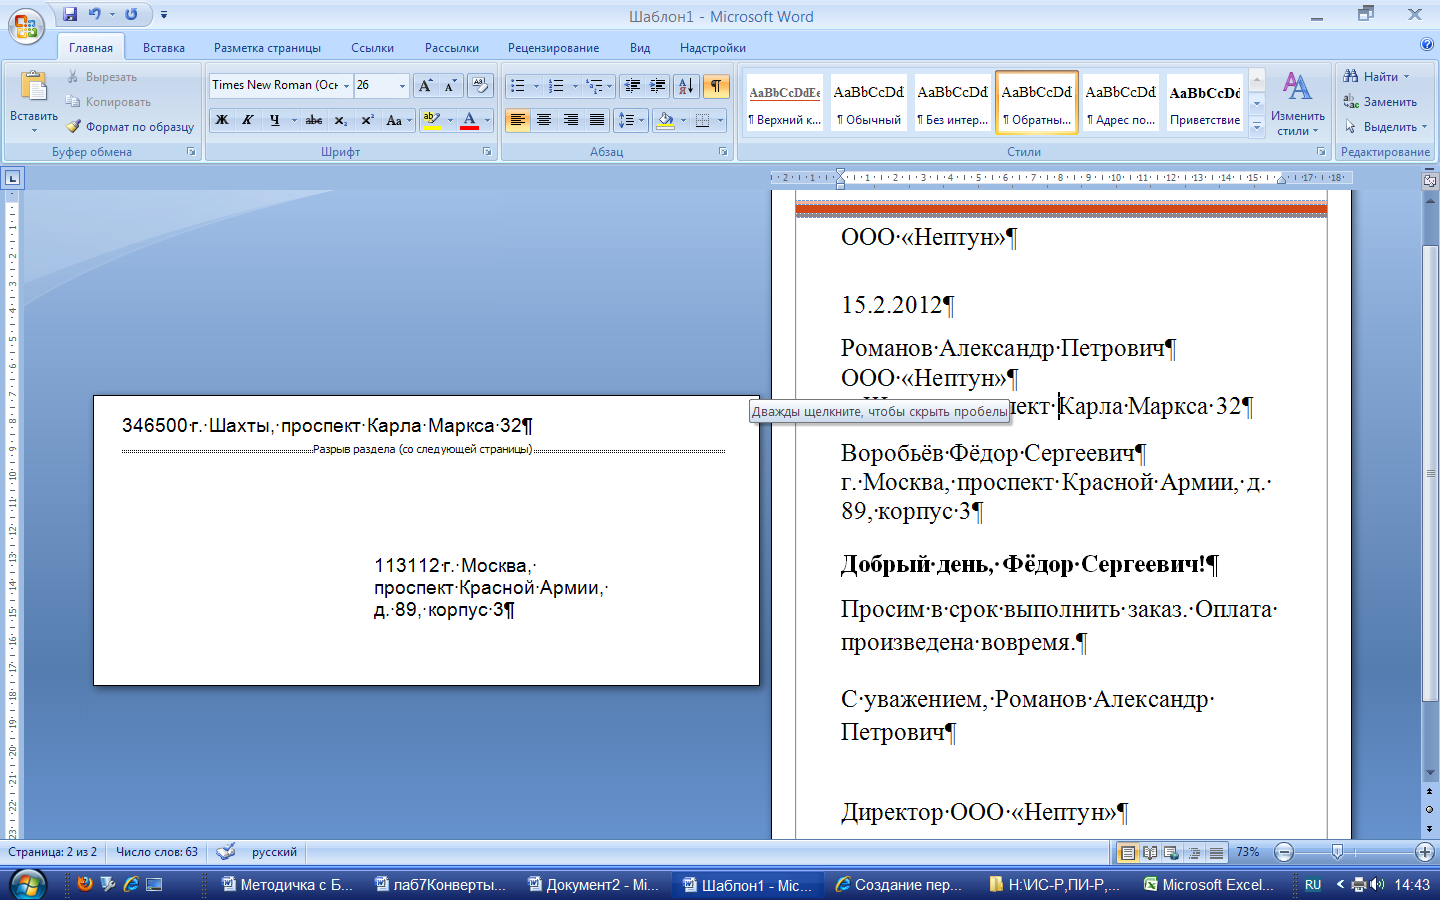Viewport: 1440px width, 900px height.
Task: Switch to web layout view
Action: point(1172,853)
